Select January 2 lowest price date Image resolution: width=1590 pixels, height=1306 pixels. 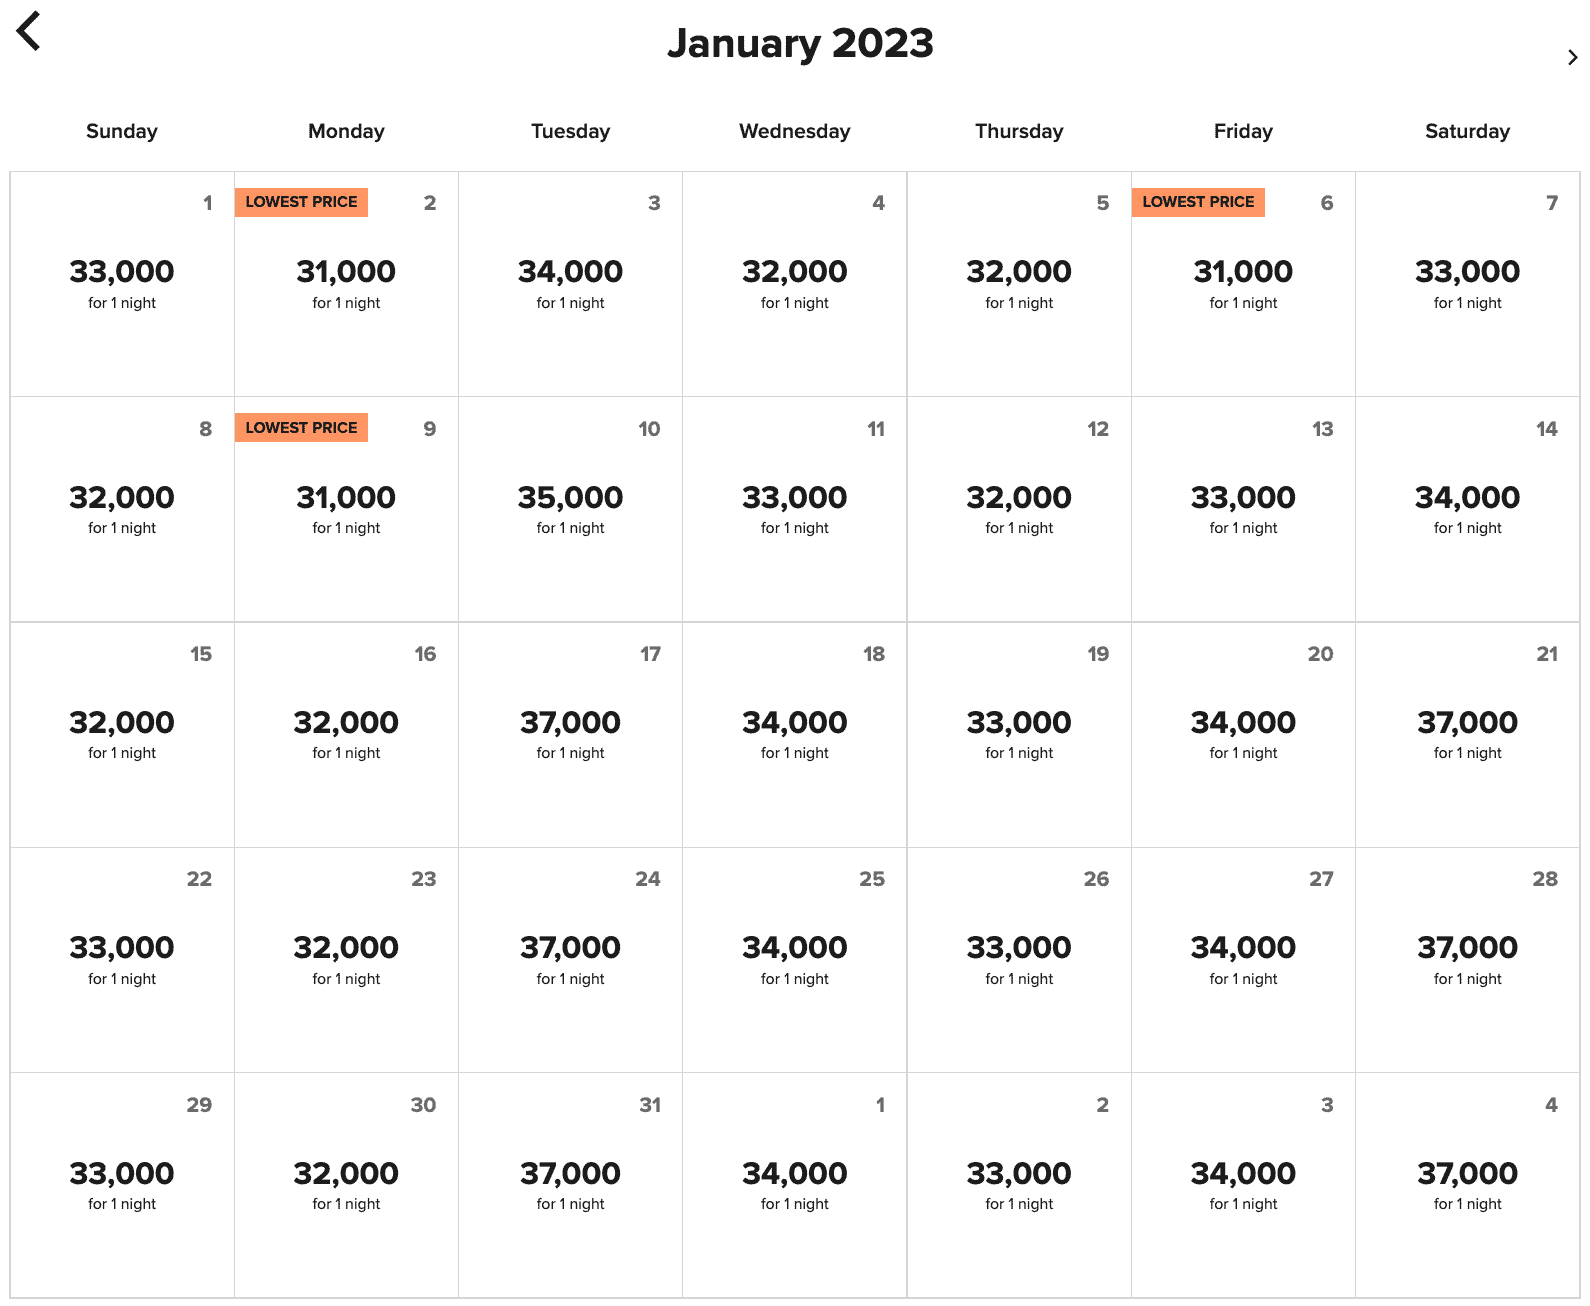click(x=346, y=283)
